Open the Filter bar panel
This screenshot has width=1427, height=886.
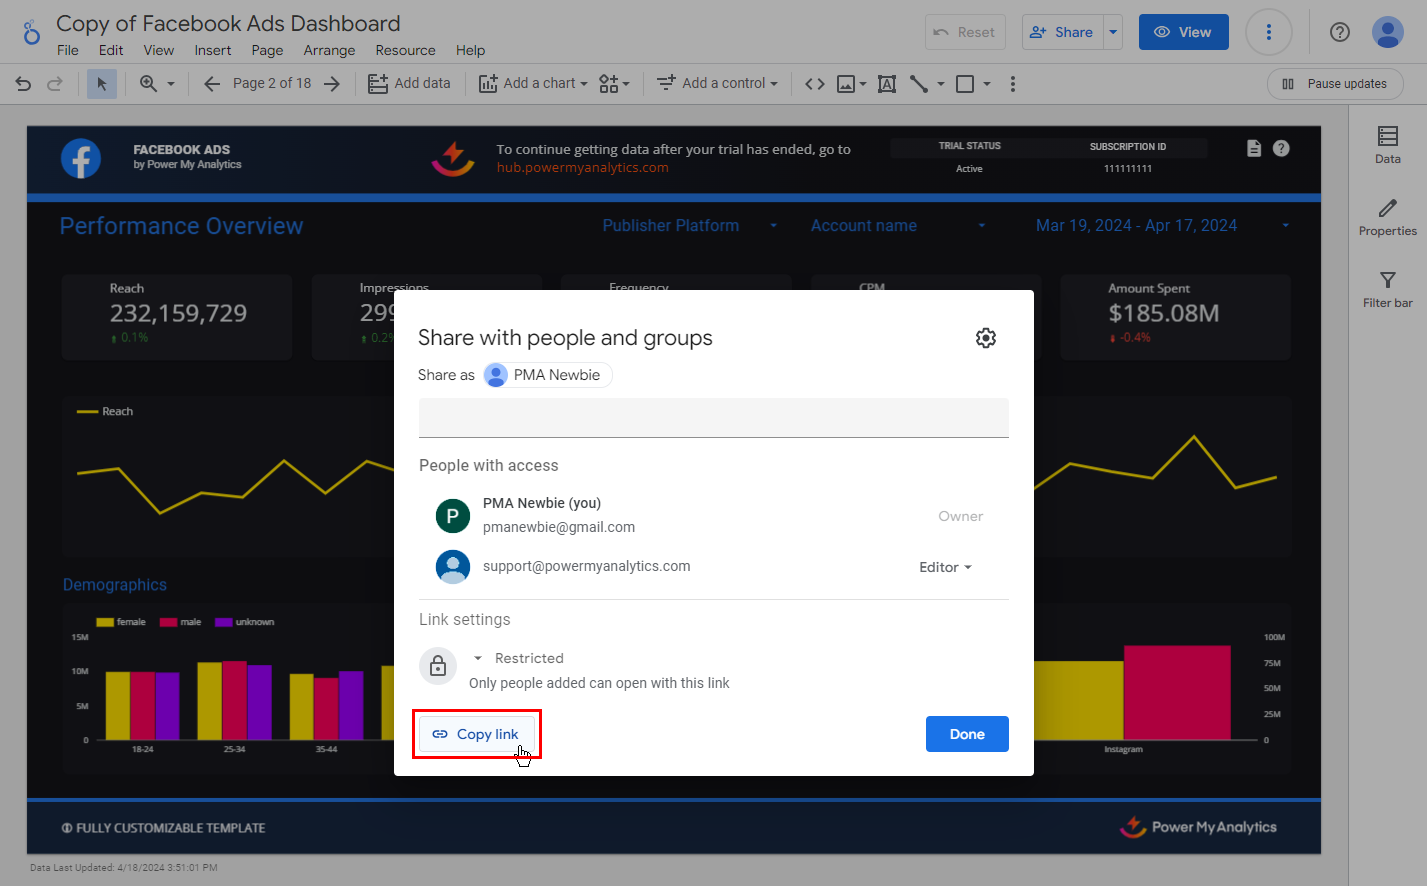pyautogui.click(x=1387, y=288)
